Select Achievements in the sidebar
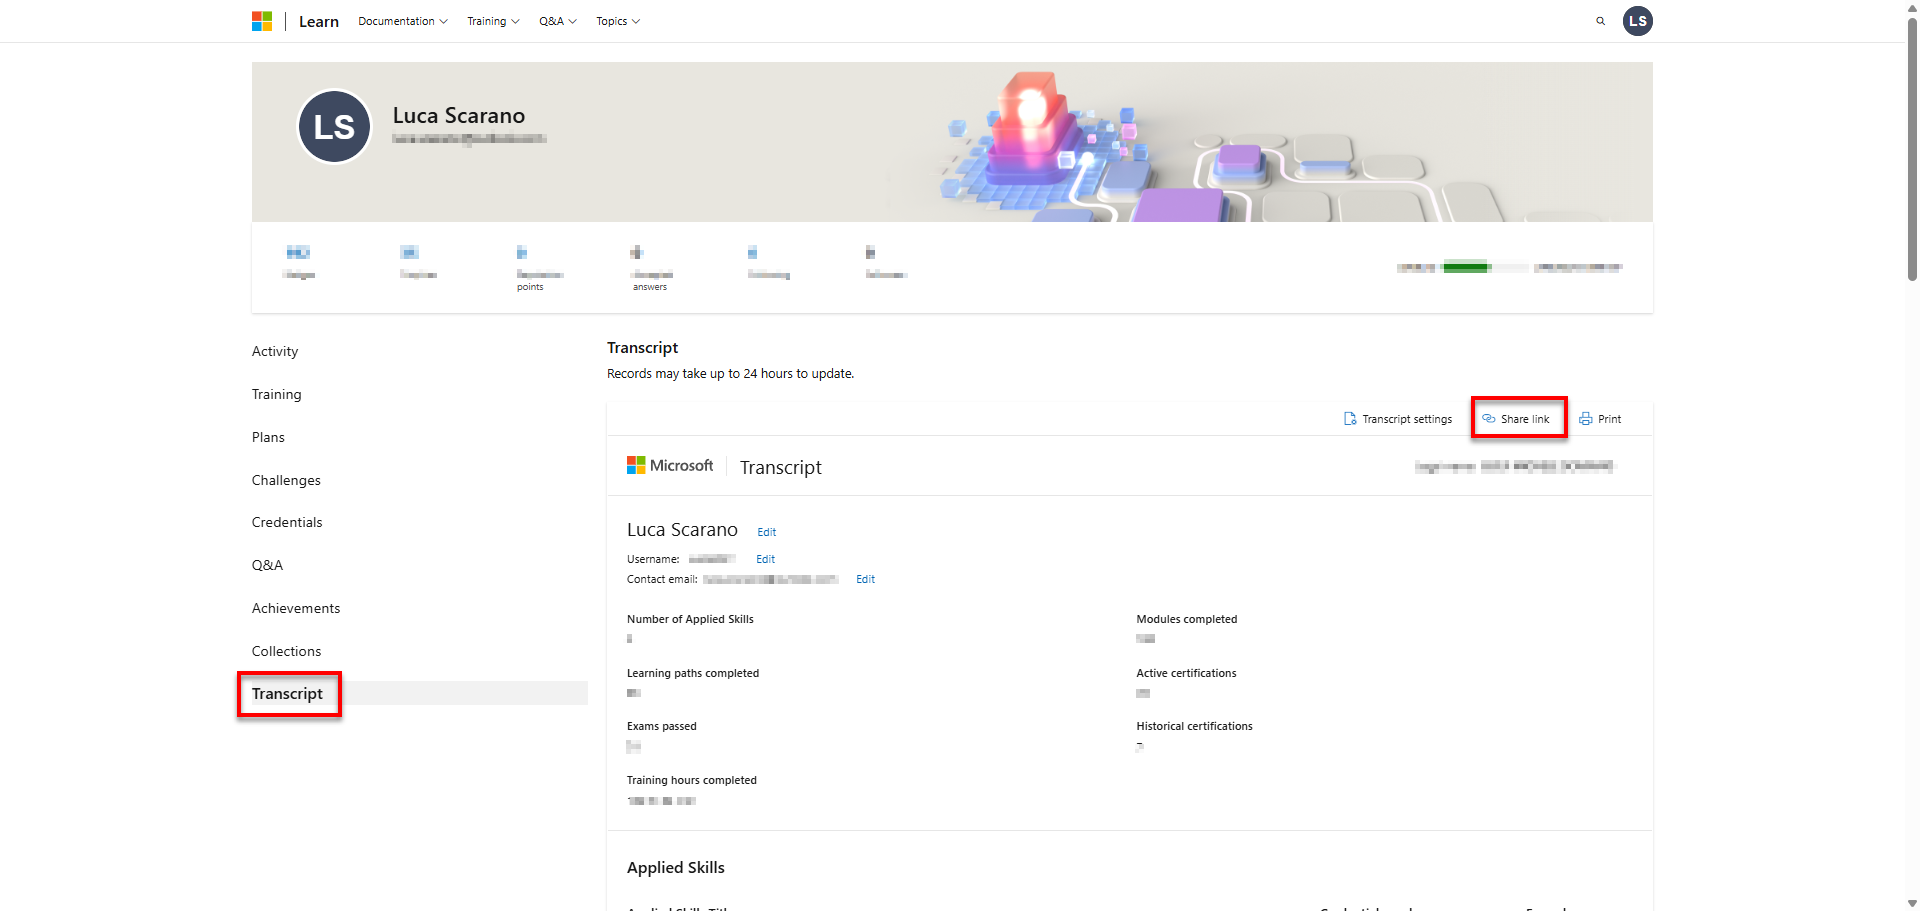This screenshot has height=911, width=1920. pyautogui.click(x=296, y=608)
